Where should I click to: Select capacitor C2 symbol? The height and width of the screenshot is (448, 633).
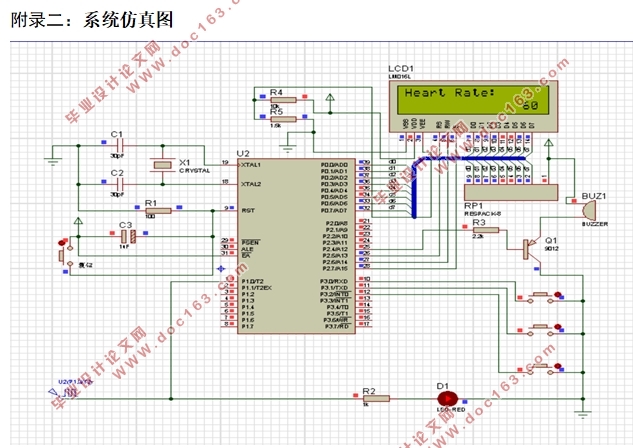[119, 184]
